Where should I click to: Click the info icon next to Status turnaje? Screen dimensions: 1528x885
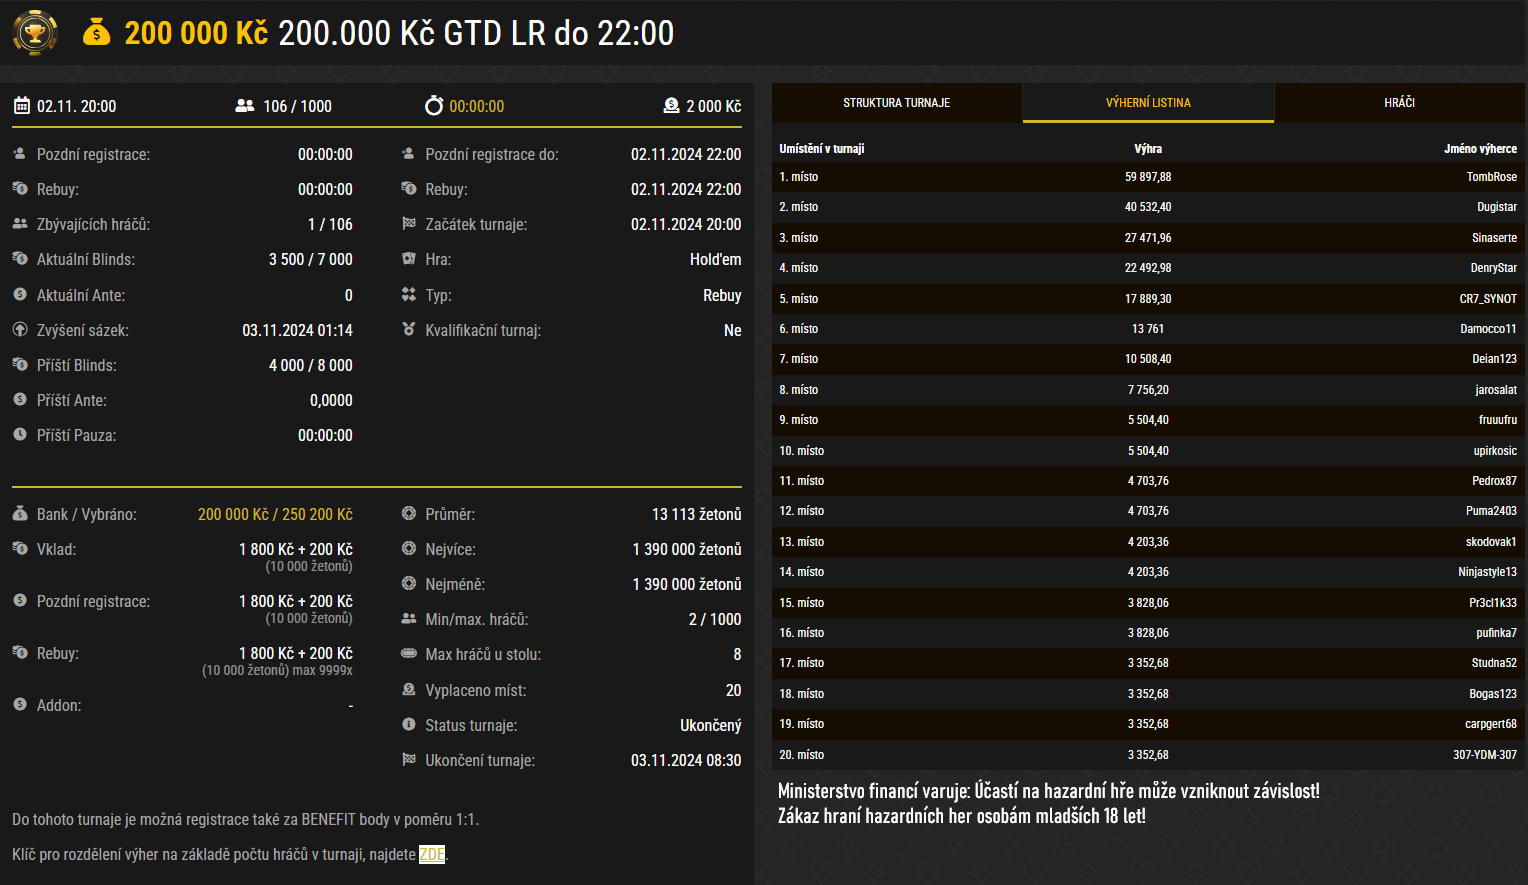[408, 725]
